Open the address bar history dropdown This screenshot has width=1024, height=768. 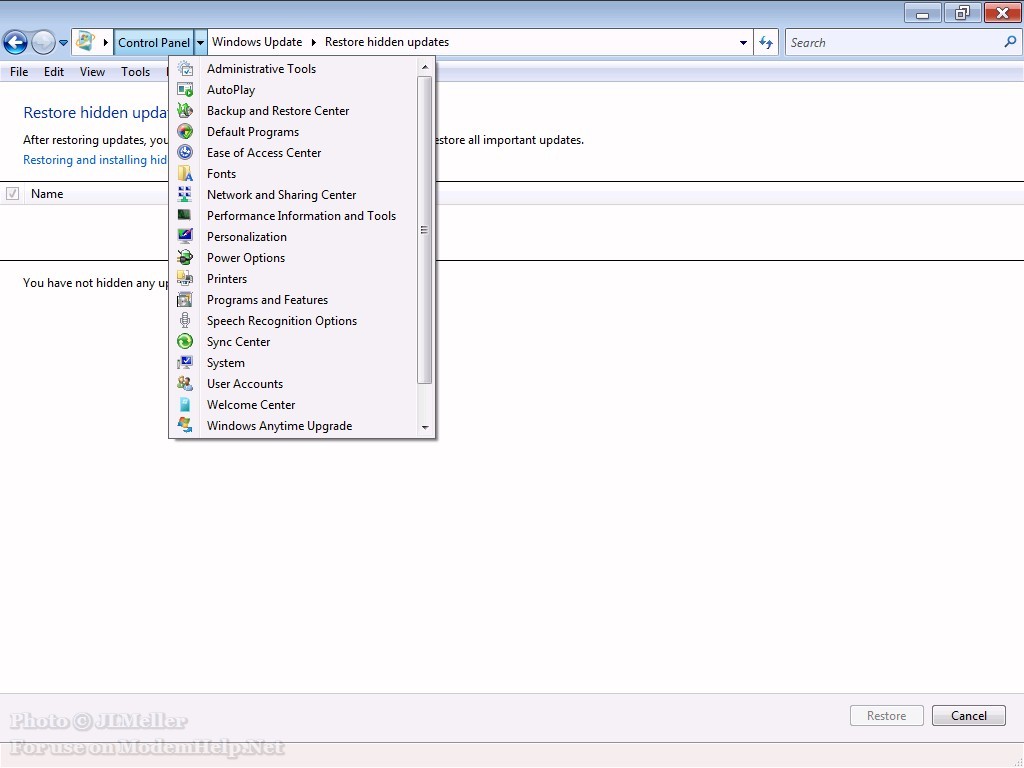coord(743,42)
